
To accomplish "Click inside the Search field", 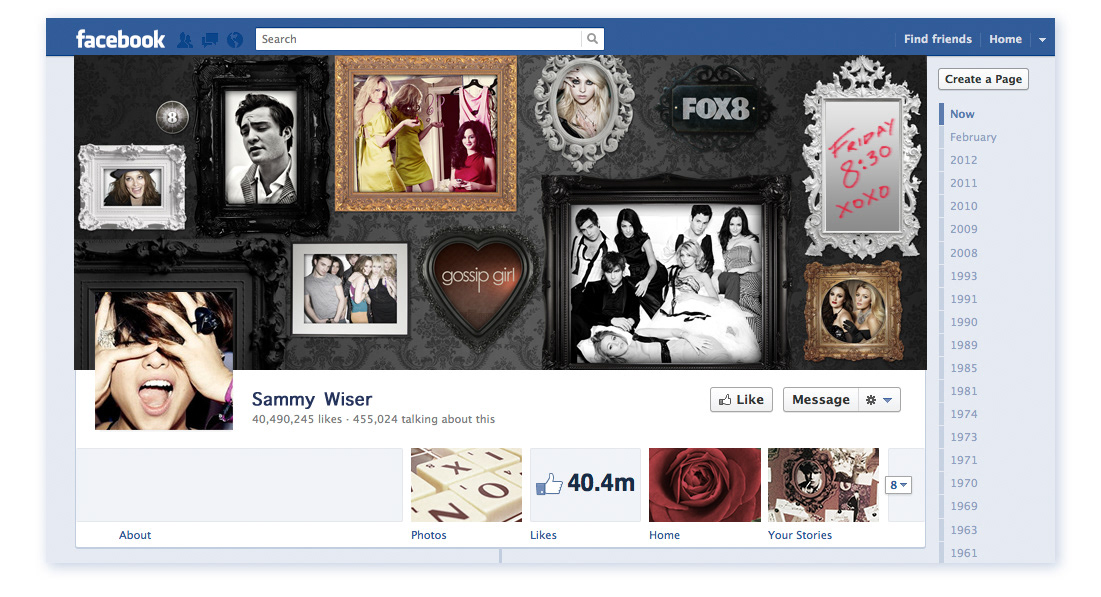I will (418, 39).
